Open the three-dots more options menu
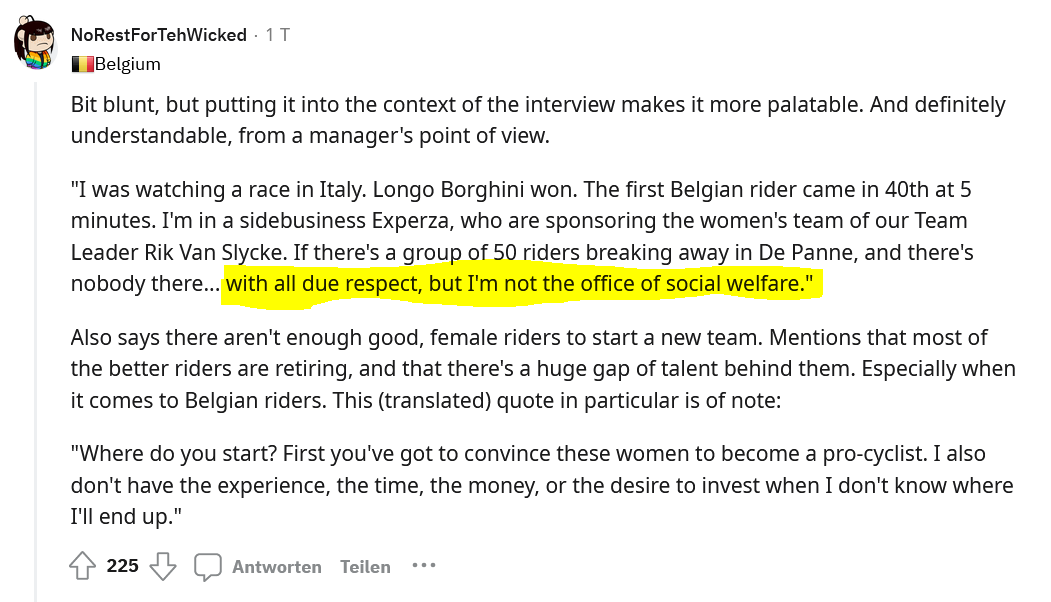The width and height of the screenshot is (1051, 602). 424,566
